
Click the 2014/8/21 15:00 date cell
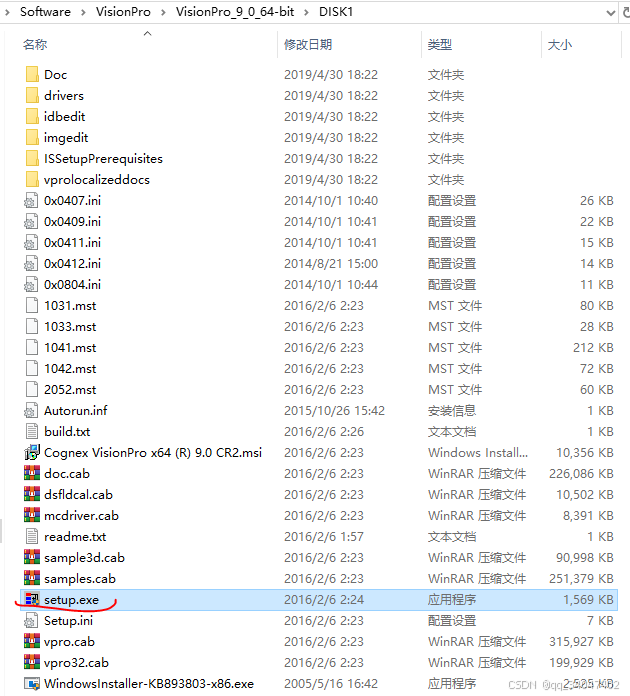331,264
